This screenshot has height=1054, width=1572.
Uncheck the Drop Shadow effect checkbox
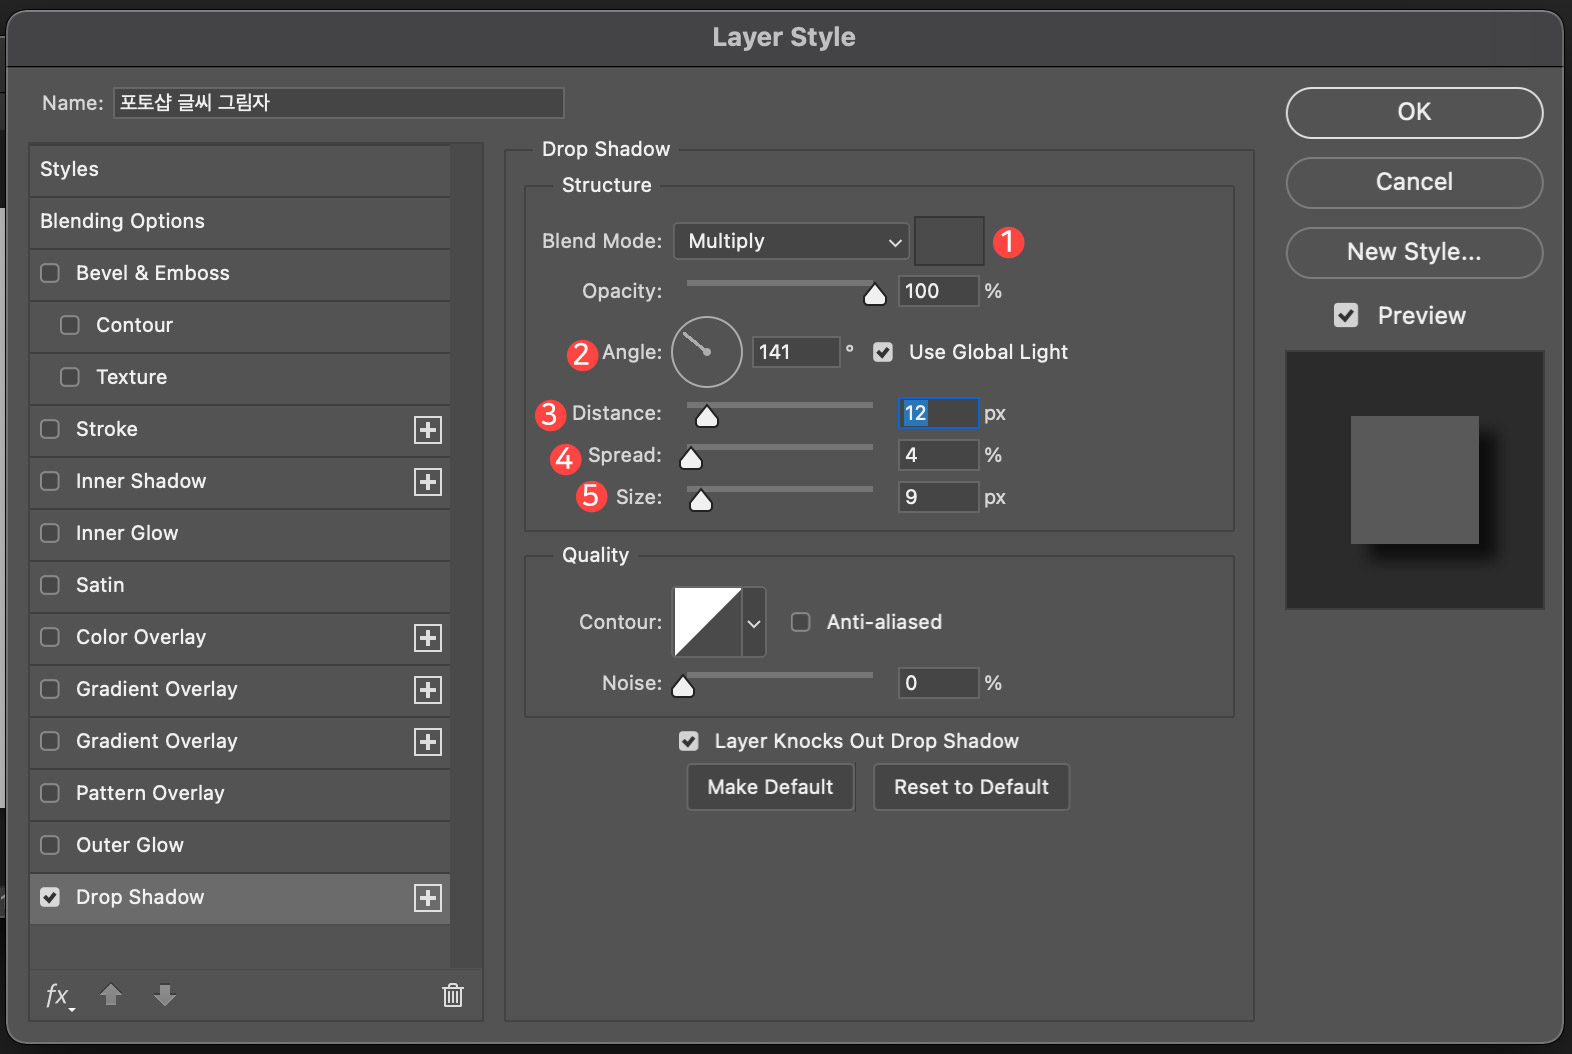point(50,897)
